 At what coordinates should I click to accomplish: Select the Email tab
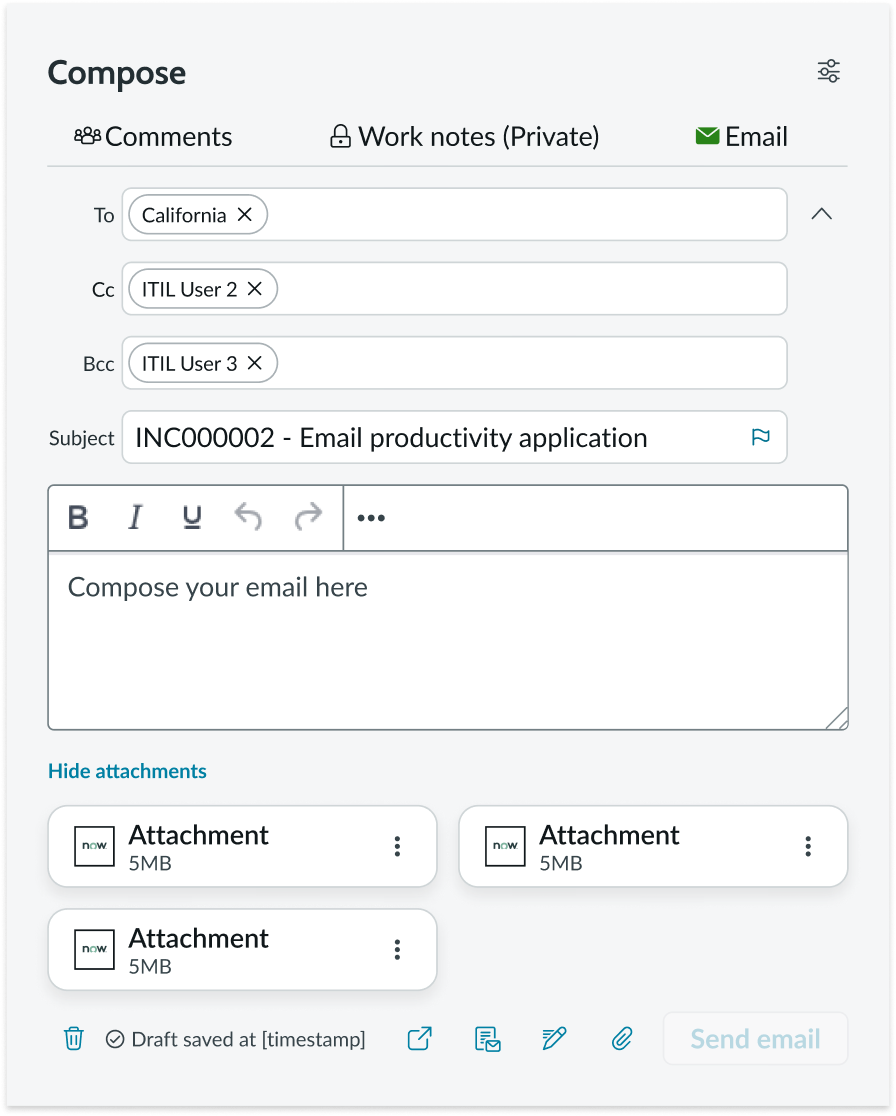[x=742, y=137]
